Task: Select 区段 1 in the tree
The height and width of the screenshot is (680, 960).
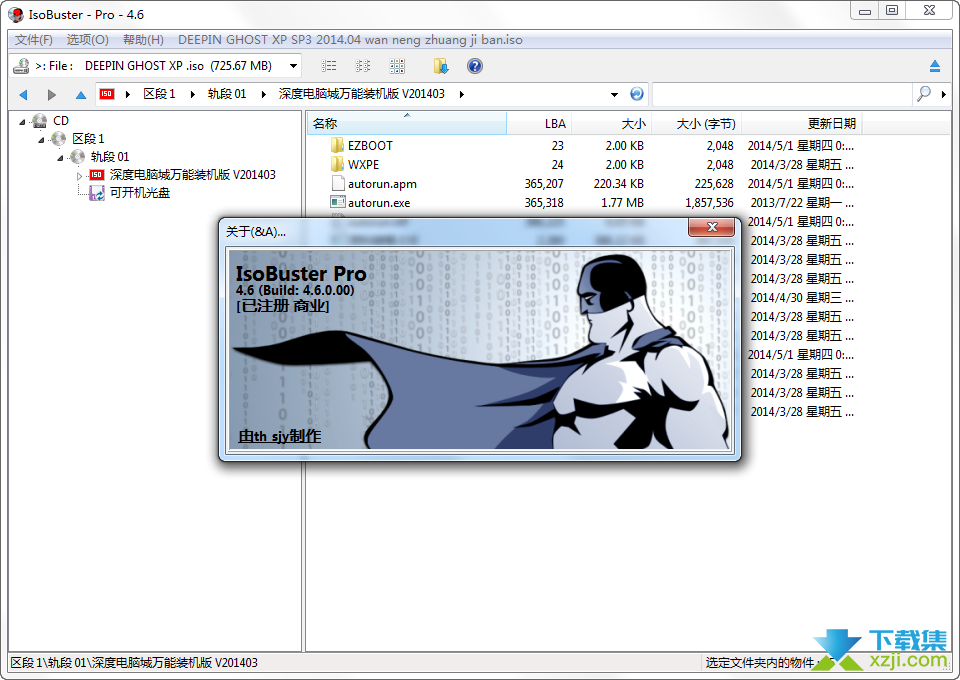Action: click(88, 138)
